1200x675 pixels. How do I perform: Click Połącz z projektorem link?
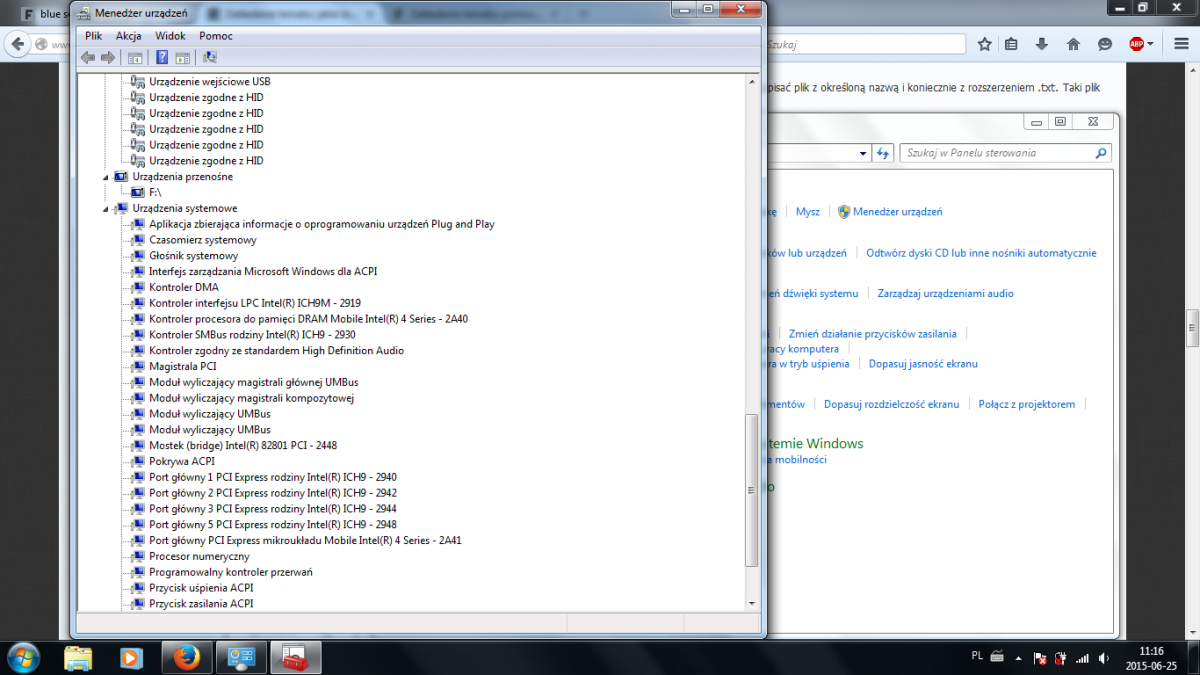1027,404
